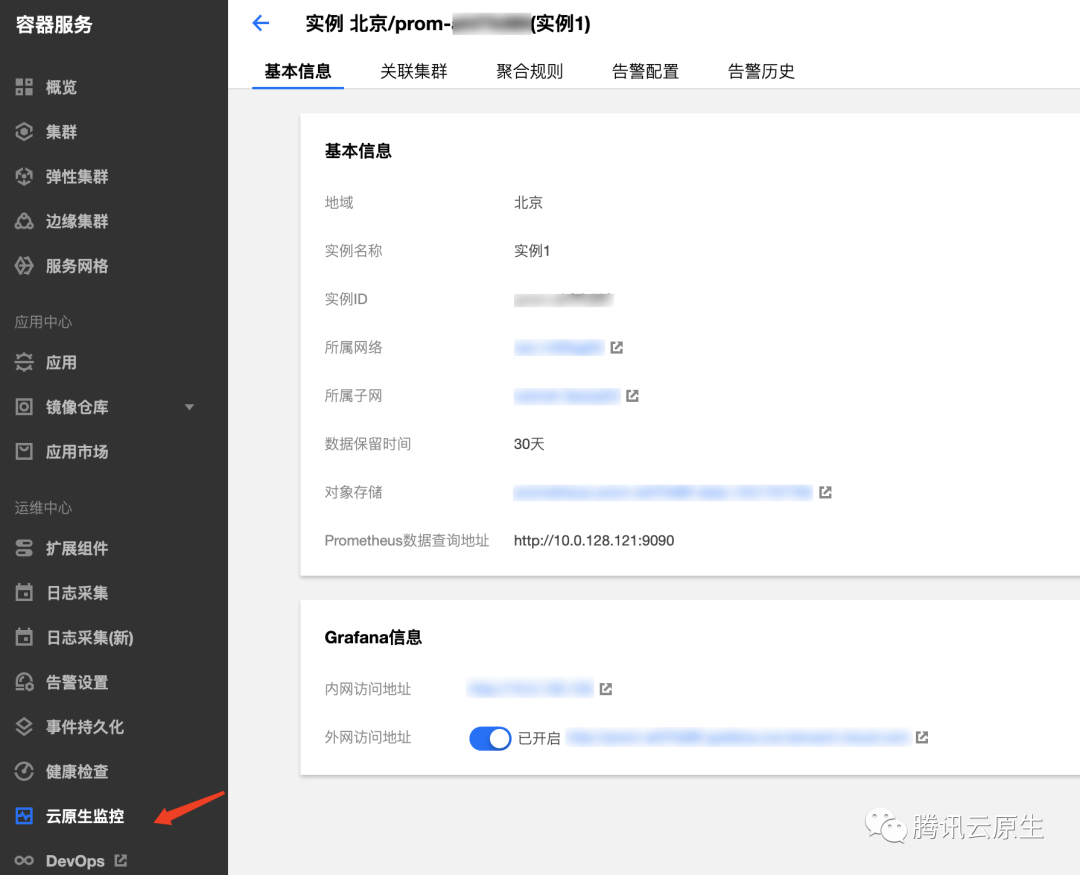Image resolution: width=1080 pixels, height=875 pixels.
Task: Open DevOps in the sidebar
Action: coord(75,860)
